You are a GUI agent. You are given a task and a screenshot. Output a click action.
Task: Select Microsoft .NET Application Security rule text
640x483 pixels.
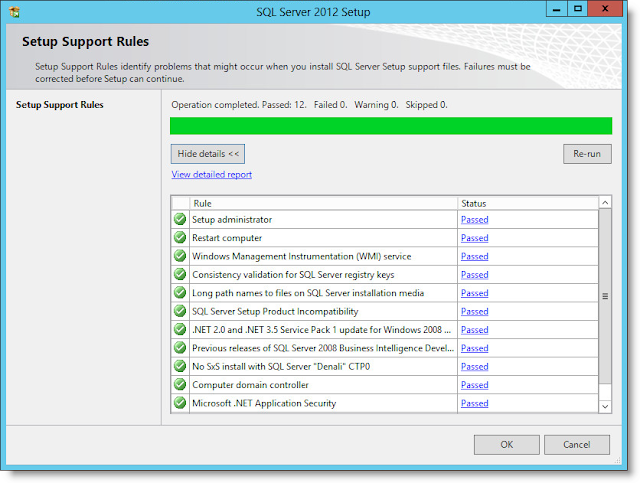pos(264,403)
